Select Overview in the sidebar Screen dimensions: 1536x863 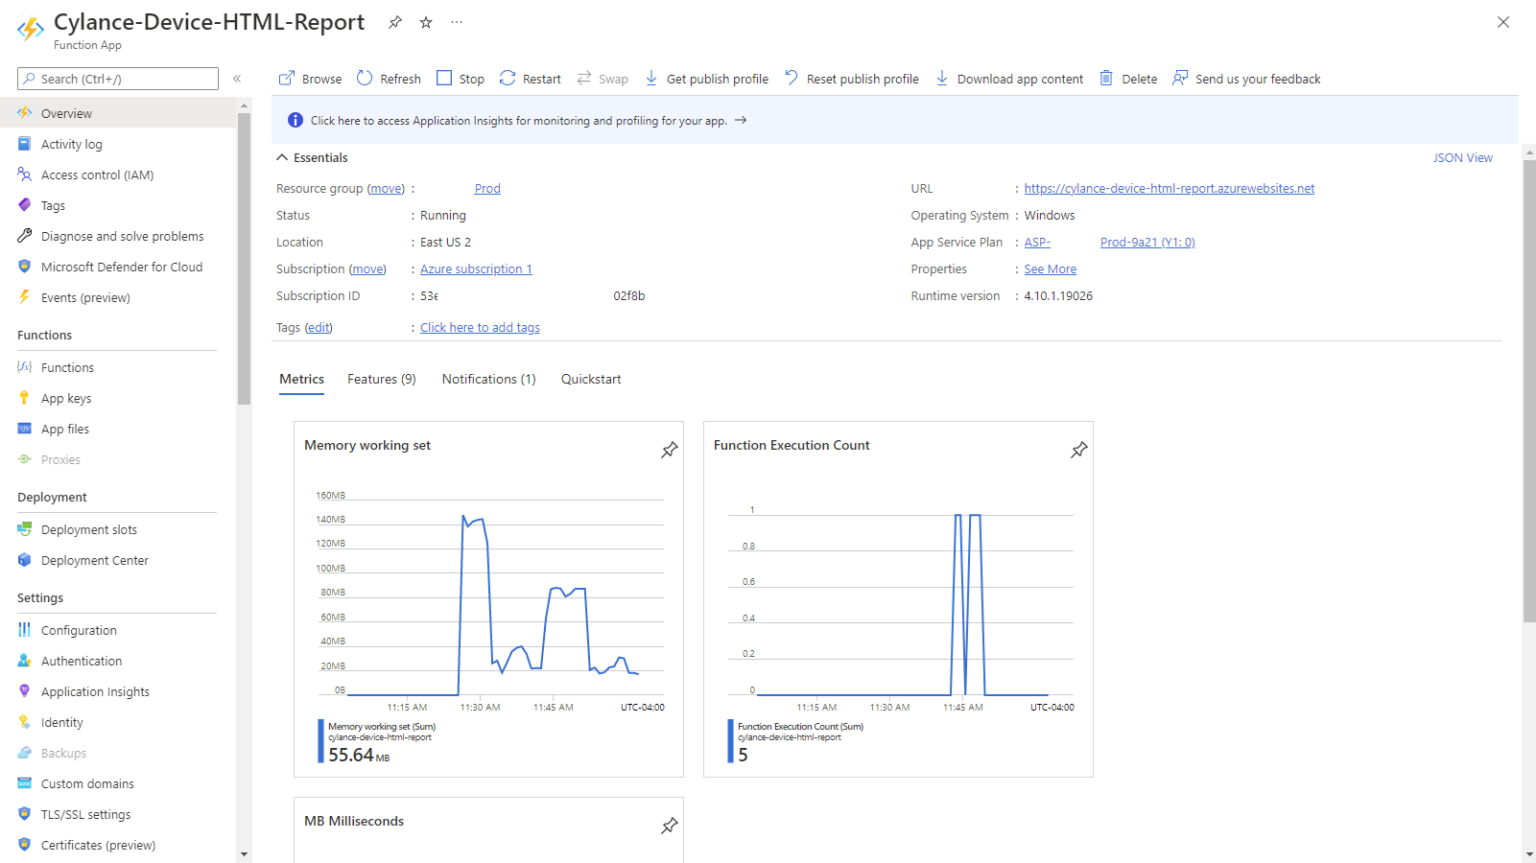(x=118, y=113)
